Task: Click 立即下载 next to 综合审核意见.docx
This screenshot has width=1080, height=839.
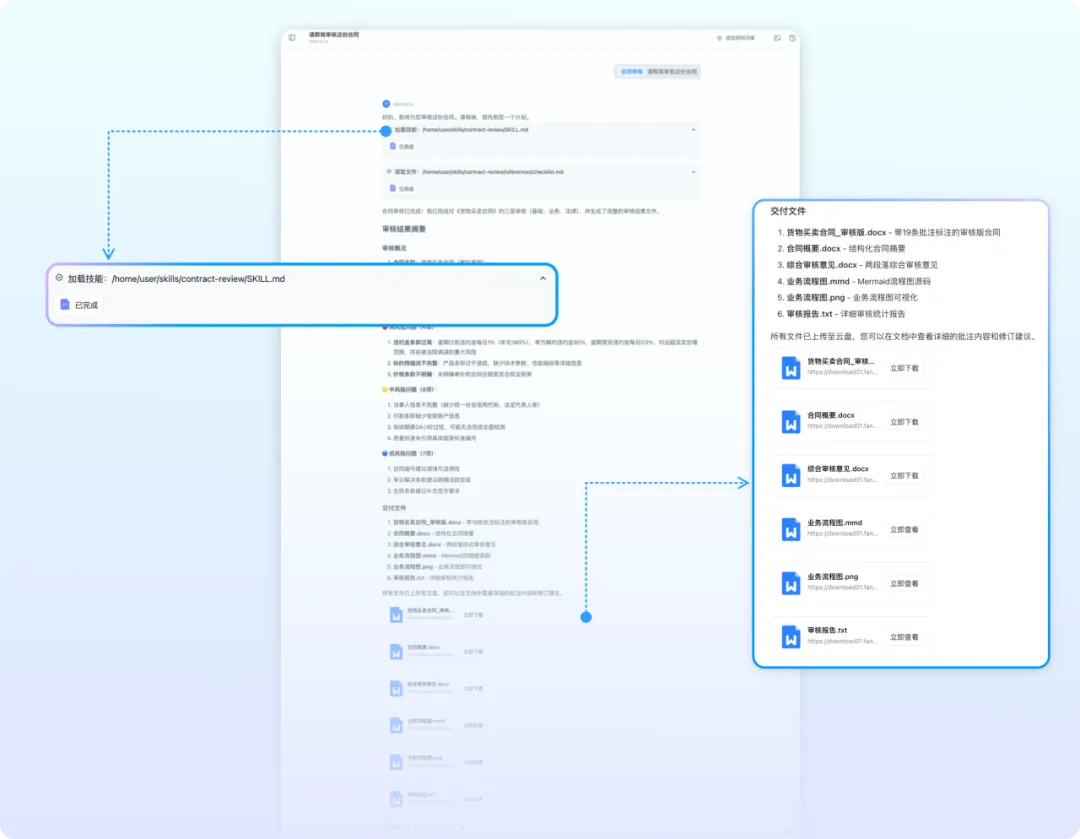Action: [904, 476]
